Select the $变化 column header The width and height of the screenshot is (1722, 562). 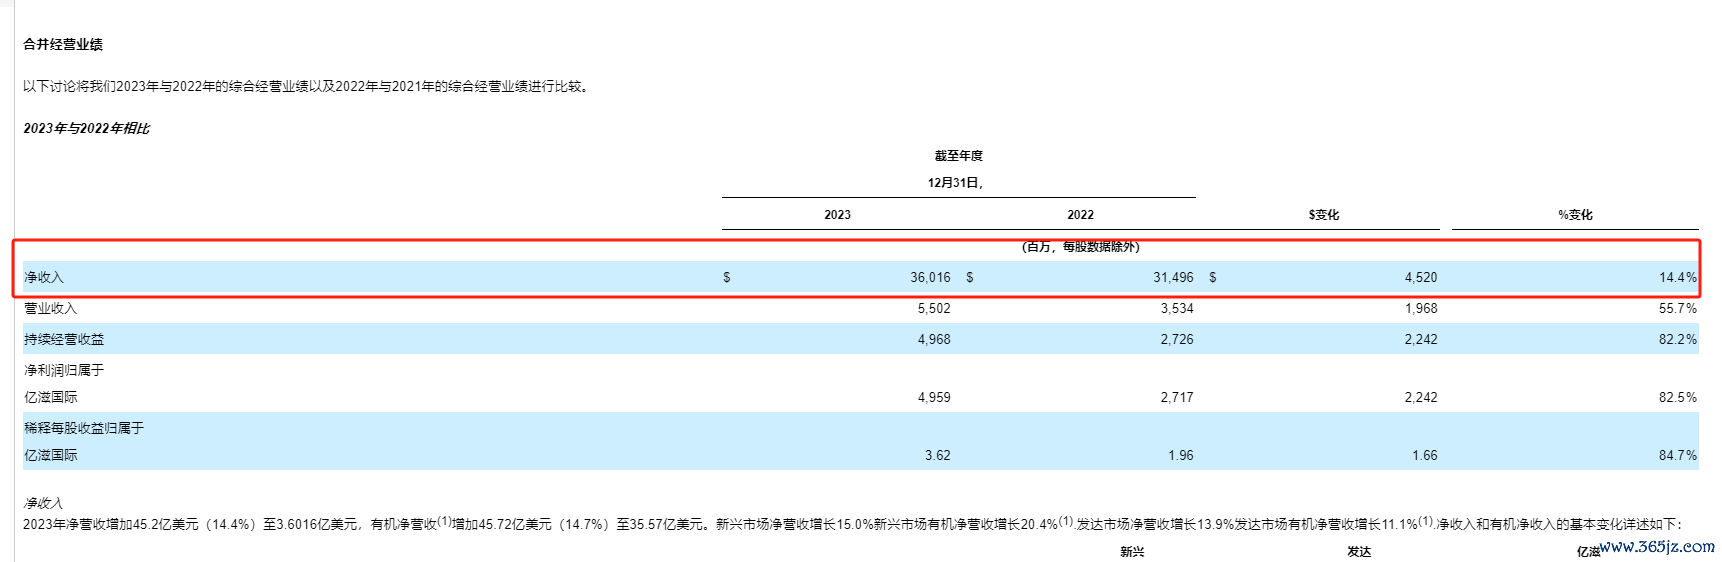tap(1323, 215)
